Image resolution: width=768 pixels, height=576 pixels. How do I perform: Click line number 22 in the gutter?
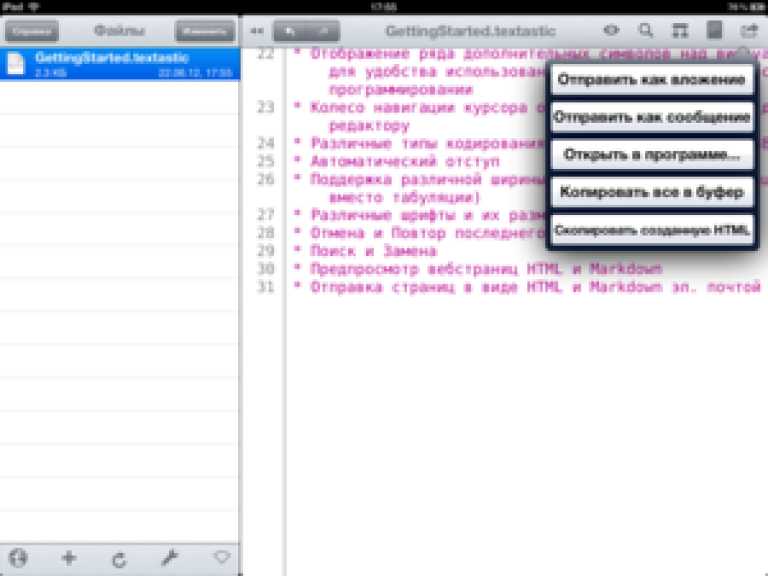tap(265, 53)
